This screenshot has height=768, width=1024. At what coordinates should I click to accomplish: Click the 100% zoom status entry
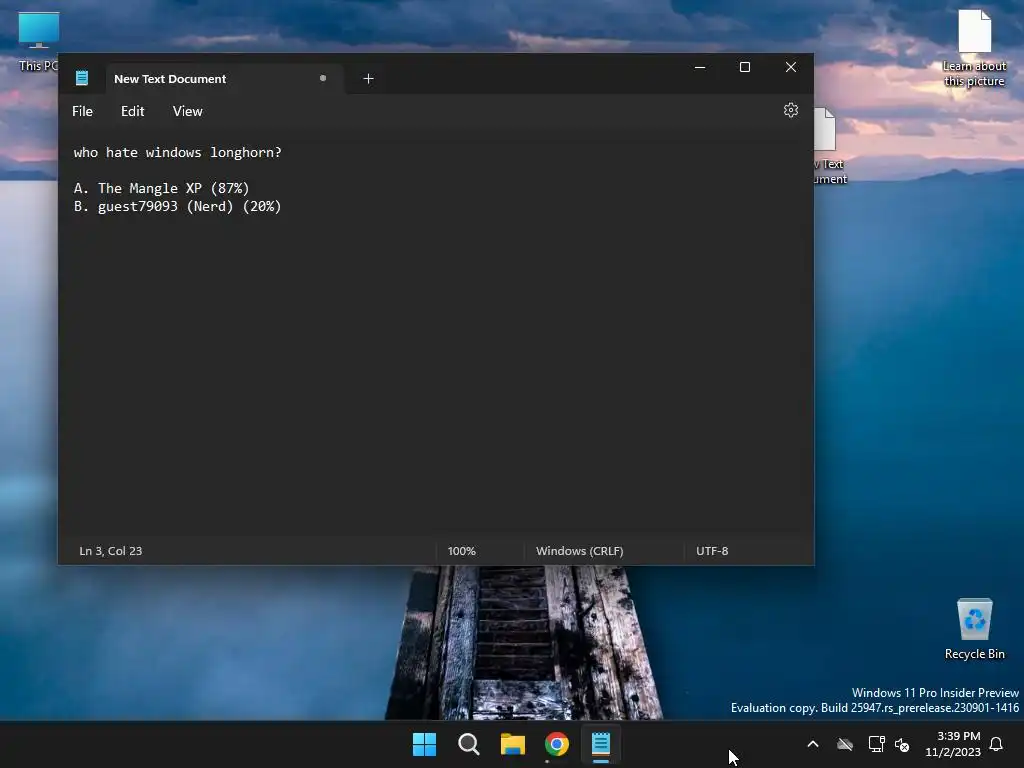[462, 551]
